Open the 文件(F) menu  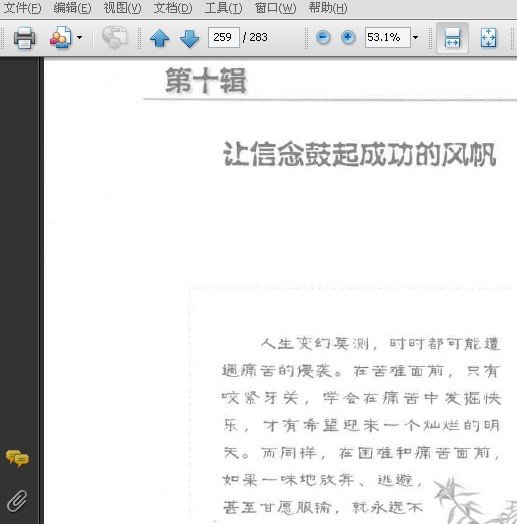point(22,8)
